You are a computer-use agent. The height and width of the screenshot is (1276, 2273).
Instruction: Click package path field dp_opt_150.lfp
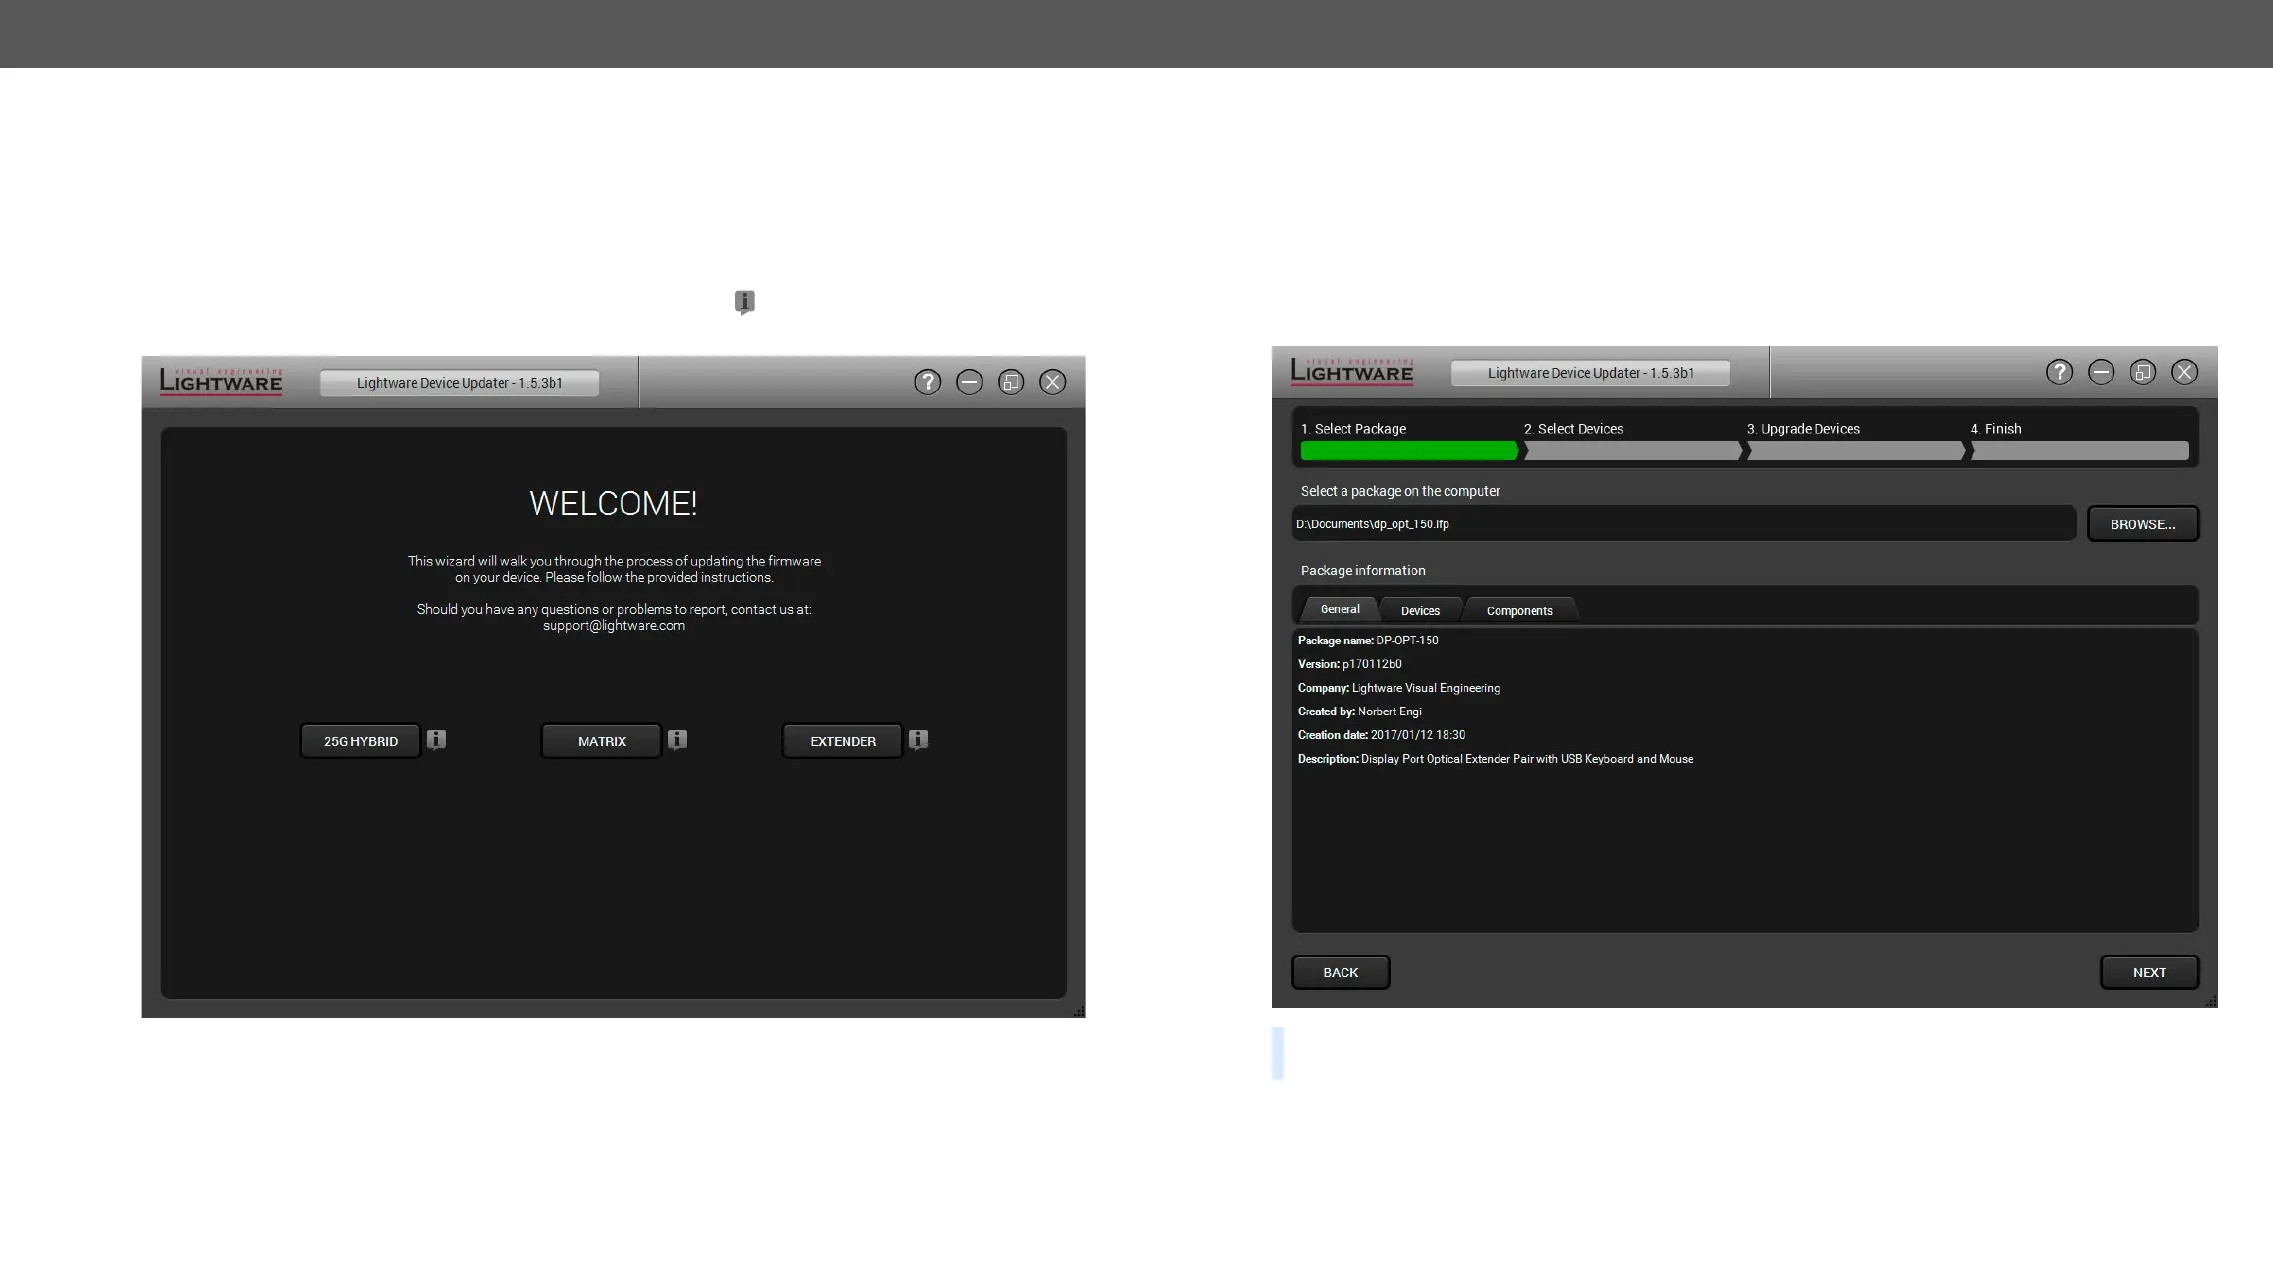point(1684,524)
